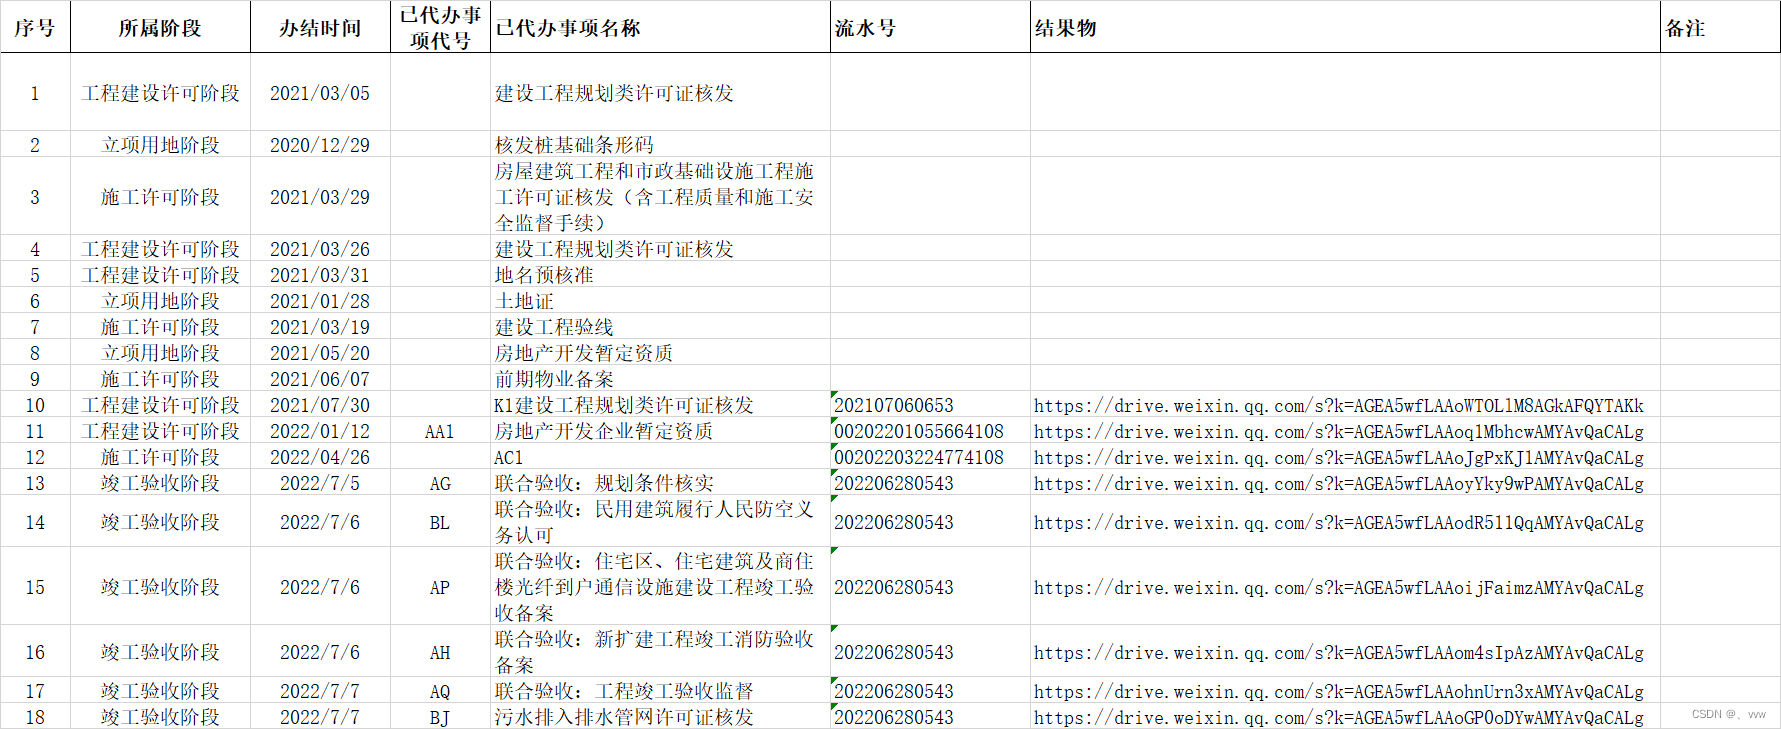Select the 联合验收:工程竣工验收监督 cell
Viewport: 1781px width, 729px height.
click(x=660, y=690)
